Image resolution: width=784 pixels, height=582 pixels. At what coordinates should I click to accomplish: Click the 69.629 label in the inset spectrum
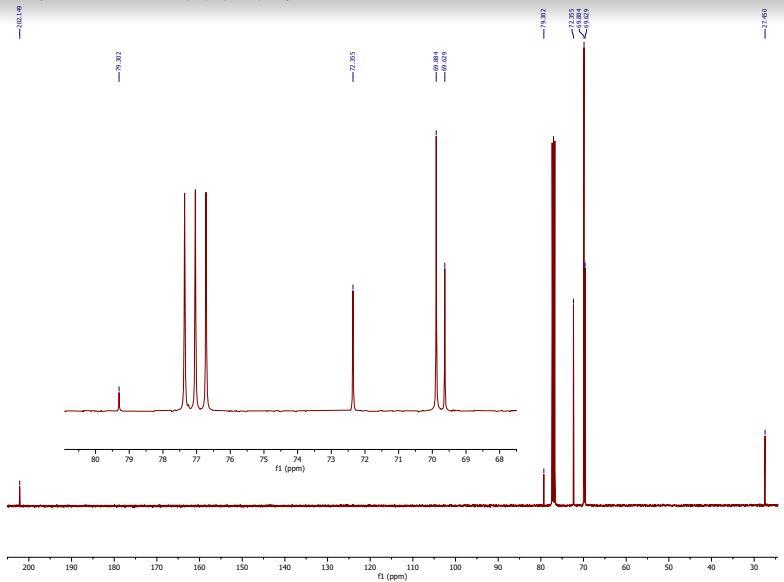click(444, 61)
